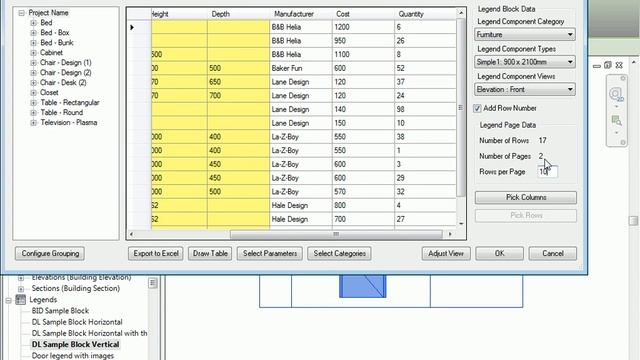Select BID Sample Block legend
Screen dimensions: 640x360
pos(60,311)
